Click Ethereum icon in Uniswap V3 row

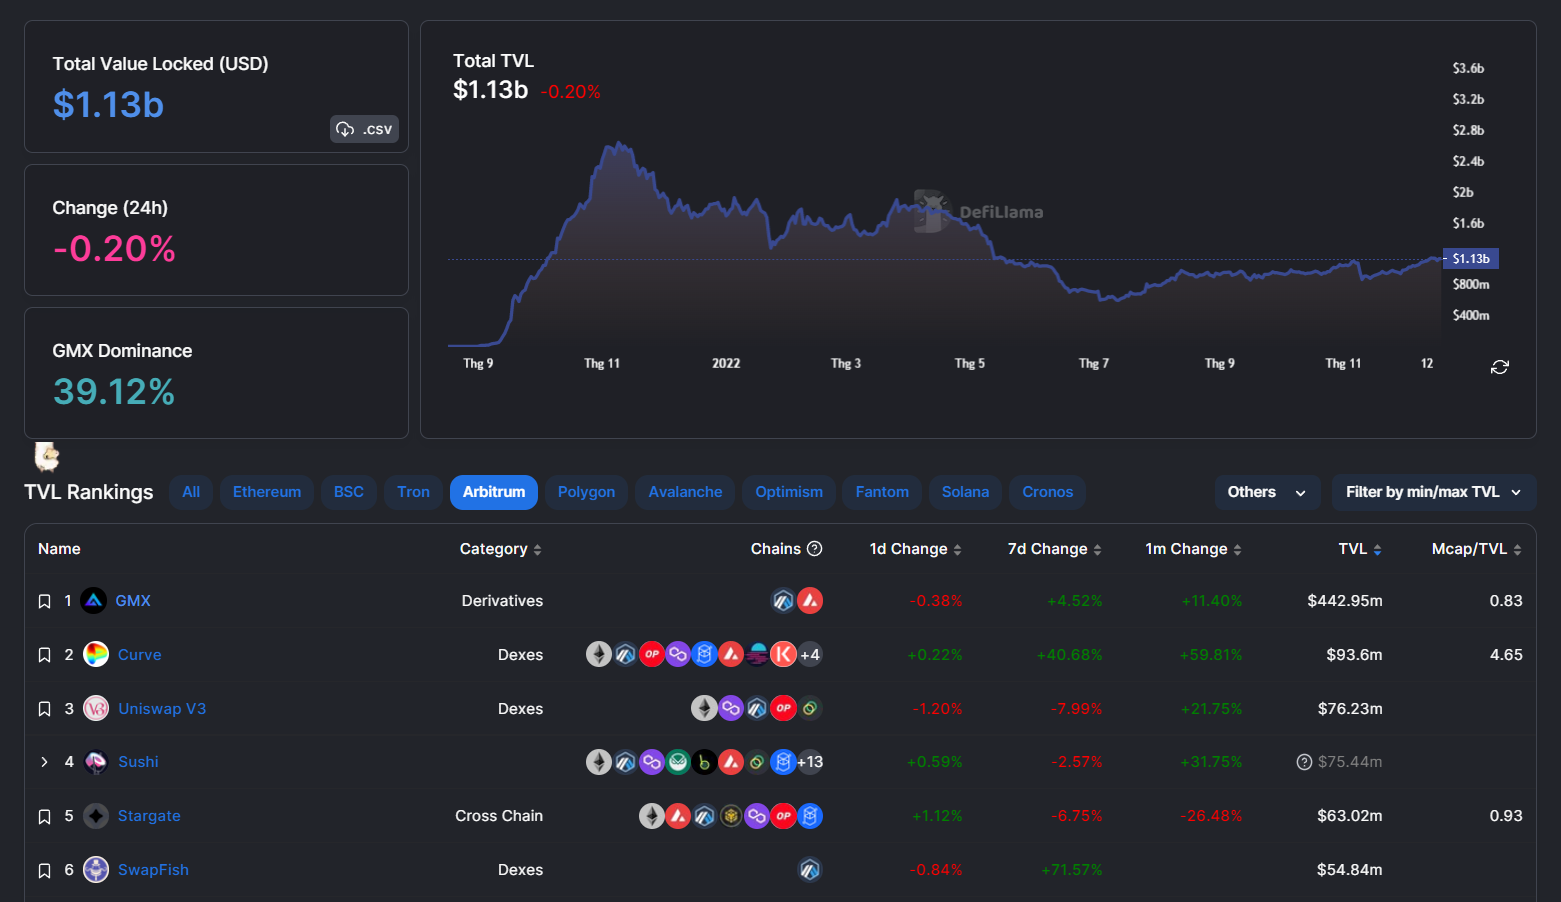tap(704, 709)
